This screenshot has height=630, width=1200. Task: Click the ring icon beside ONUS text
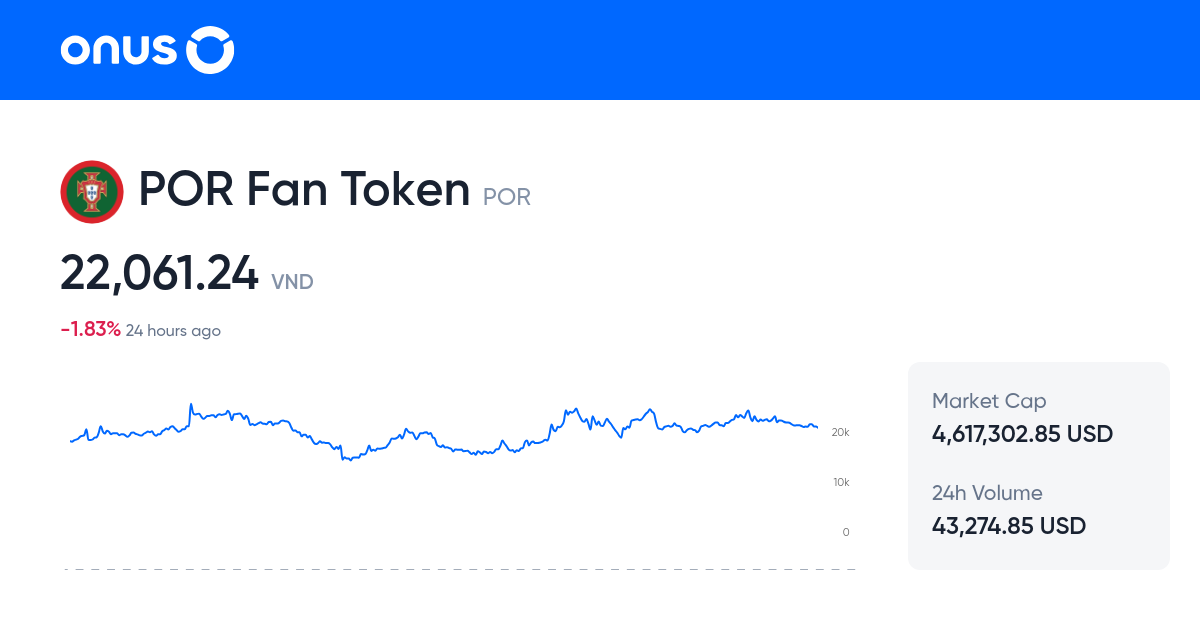(211, 50)
